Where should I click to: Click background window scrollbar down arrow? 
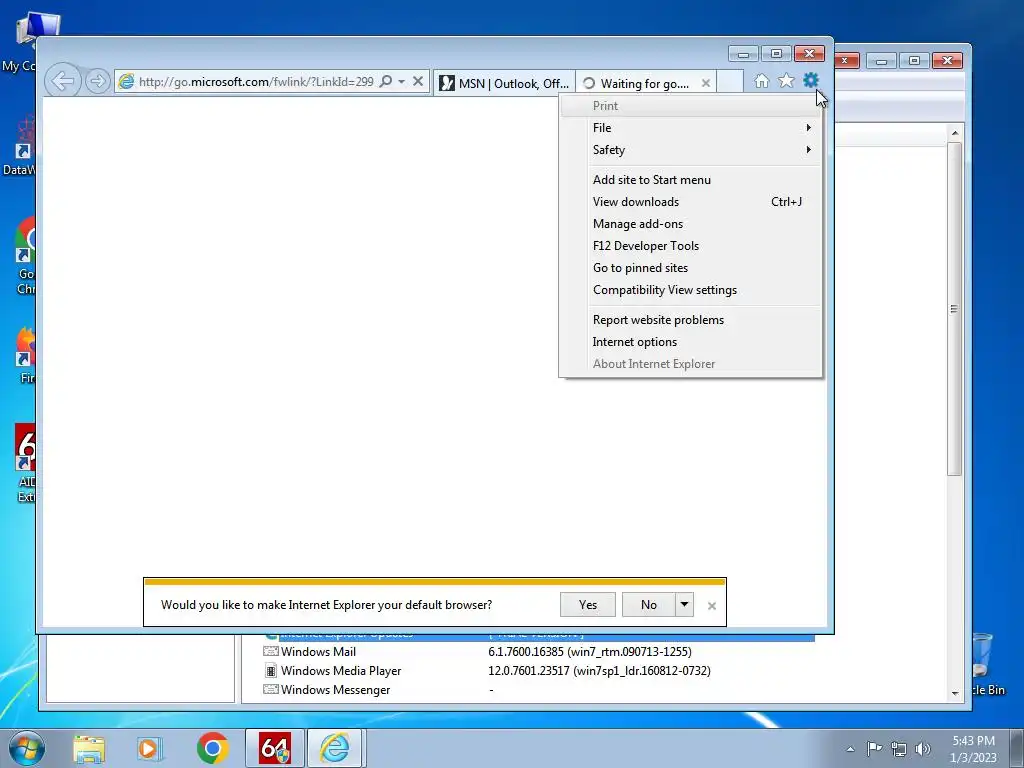pyautogui.click(x=955, y=693)
